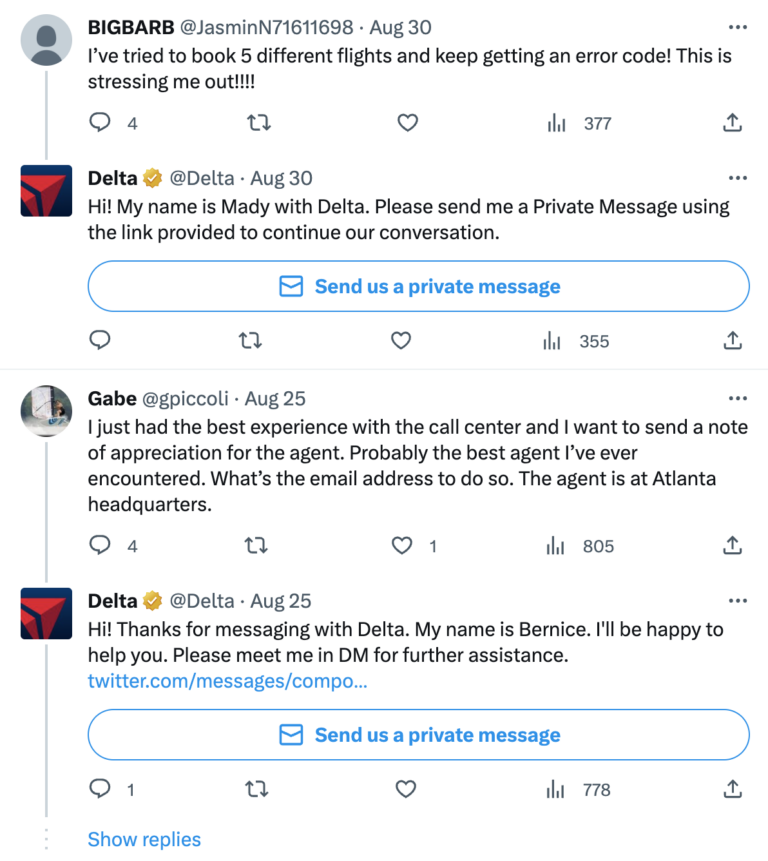The width and height of the screenshot is (768, 861).
Task: Like BIGBARB's tweet about booking flights
Action: pos(407,123)
